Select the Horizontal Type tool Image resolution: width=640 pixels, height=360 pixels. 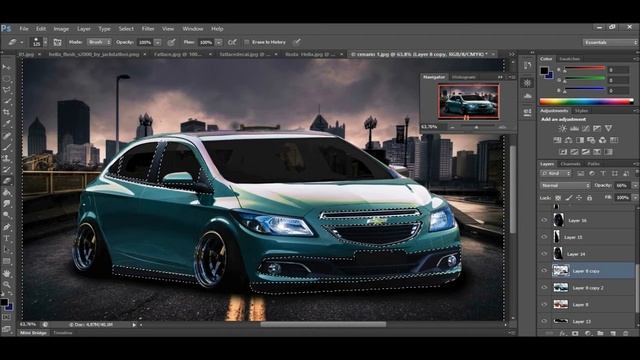(x=7, y=238)
